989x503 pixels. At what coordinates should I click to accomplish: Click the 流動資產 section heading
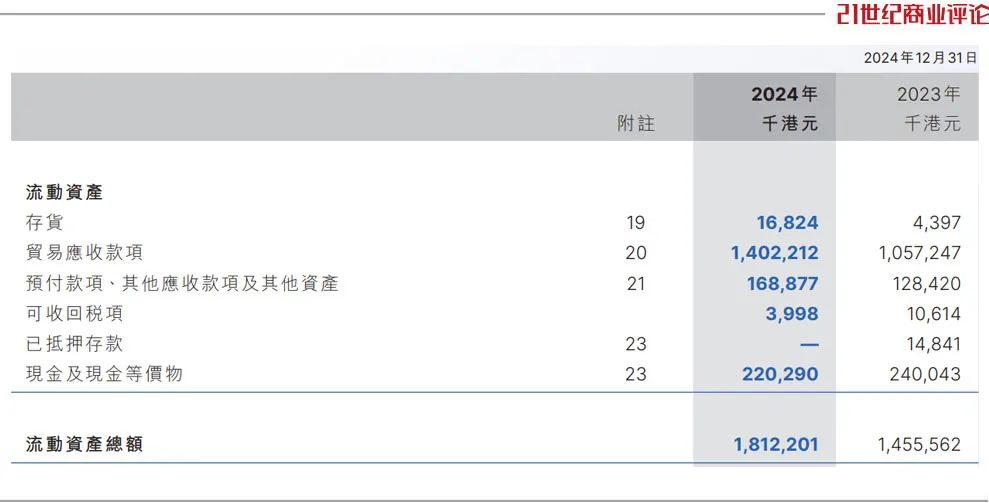(64, 192)
